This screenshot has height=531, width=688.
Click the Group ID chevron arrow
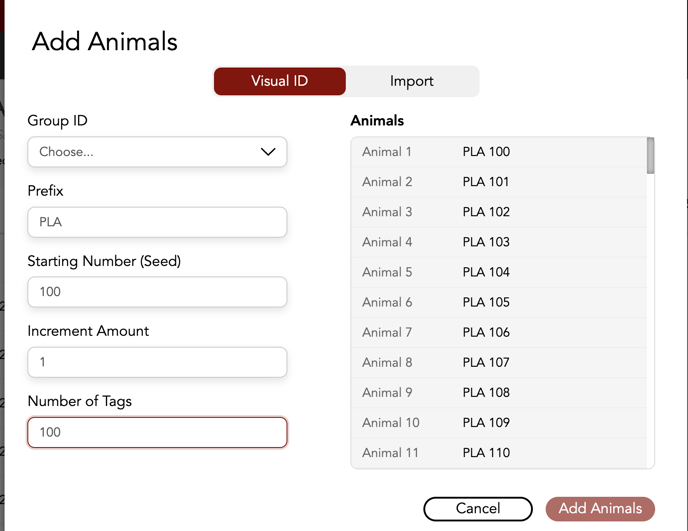268,152
